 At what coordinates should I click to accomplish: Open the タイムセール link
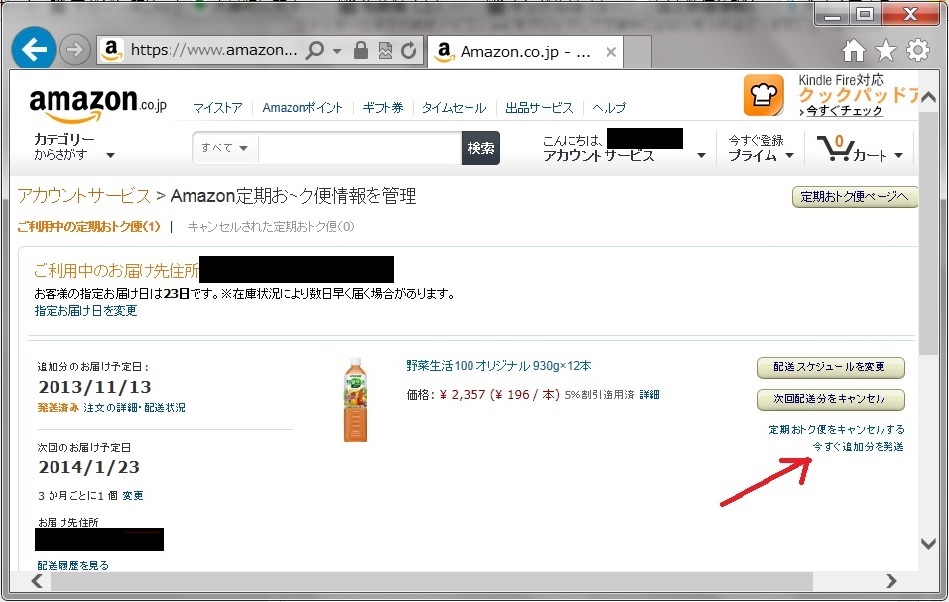[x=453, y=108]
